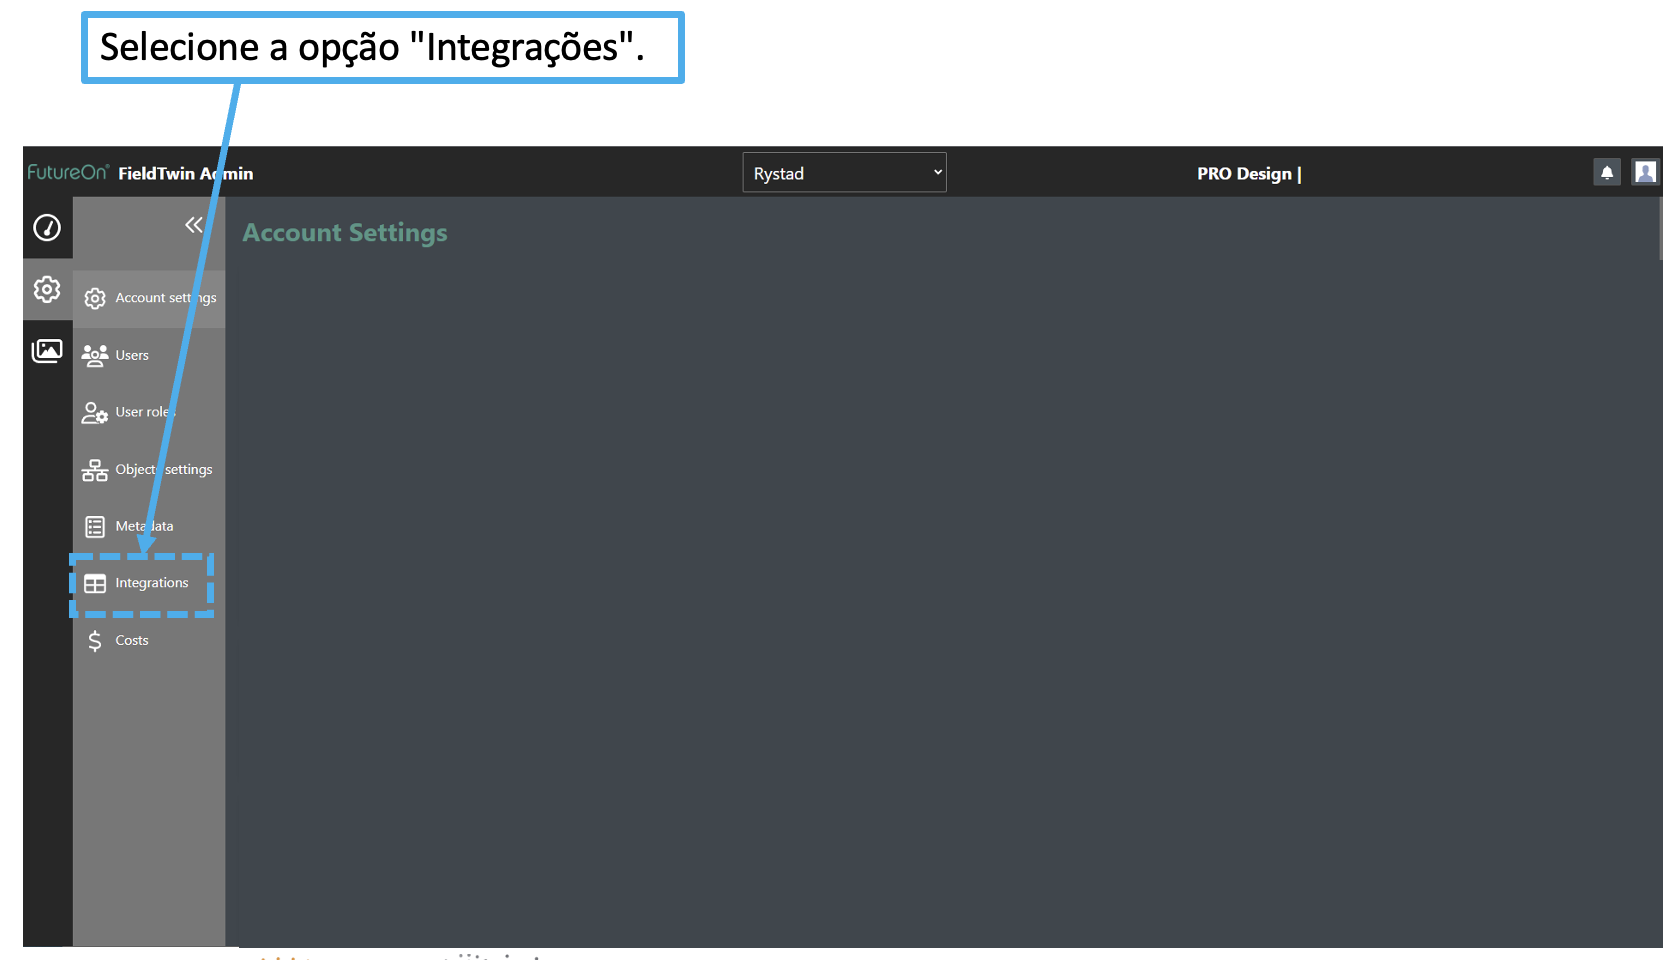Image resolution: width=1672 pixels, height=960 pixels.
Task: Open the User roles menu item
Action: pos(149,413)
